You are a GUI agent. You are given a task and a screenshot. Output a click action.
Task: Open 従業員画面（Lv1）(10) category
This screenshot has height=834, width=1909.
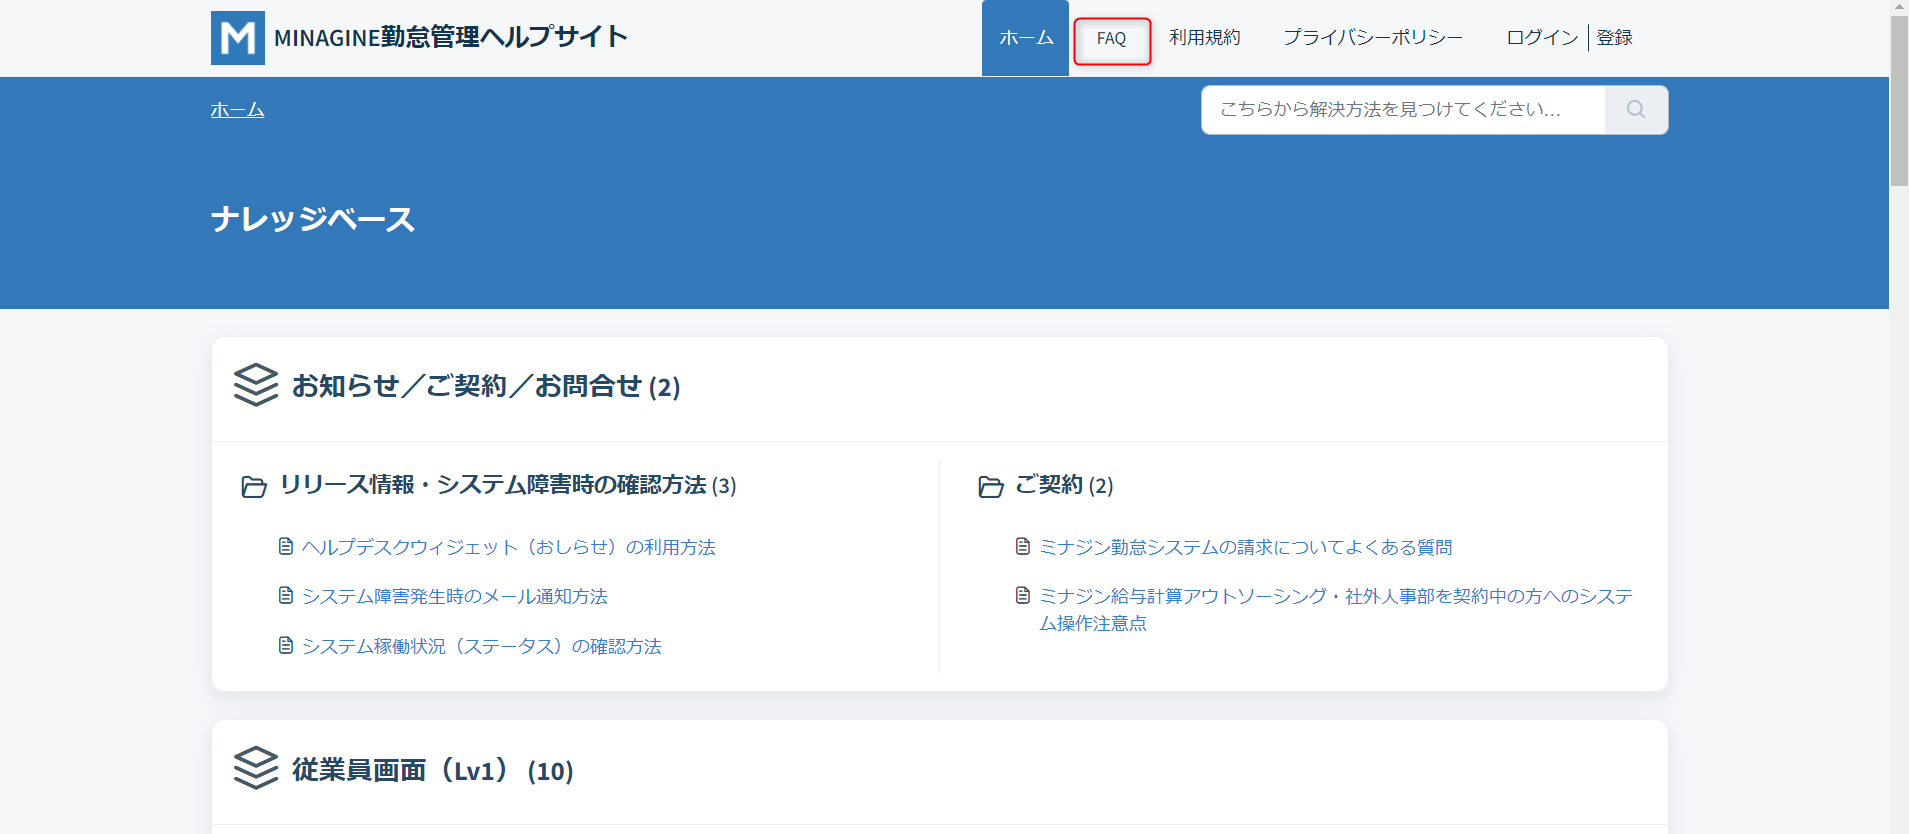click(x=433, y=771)
